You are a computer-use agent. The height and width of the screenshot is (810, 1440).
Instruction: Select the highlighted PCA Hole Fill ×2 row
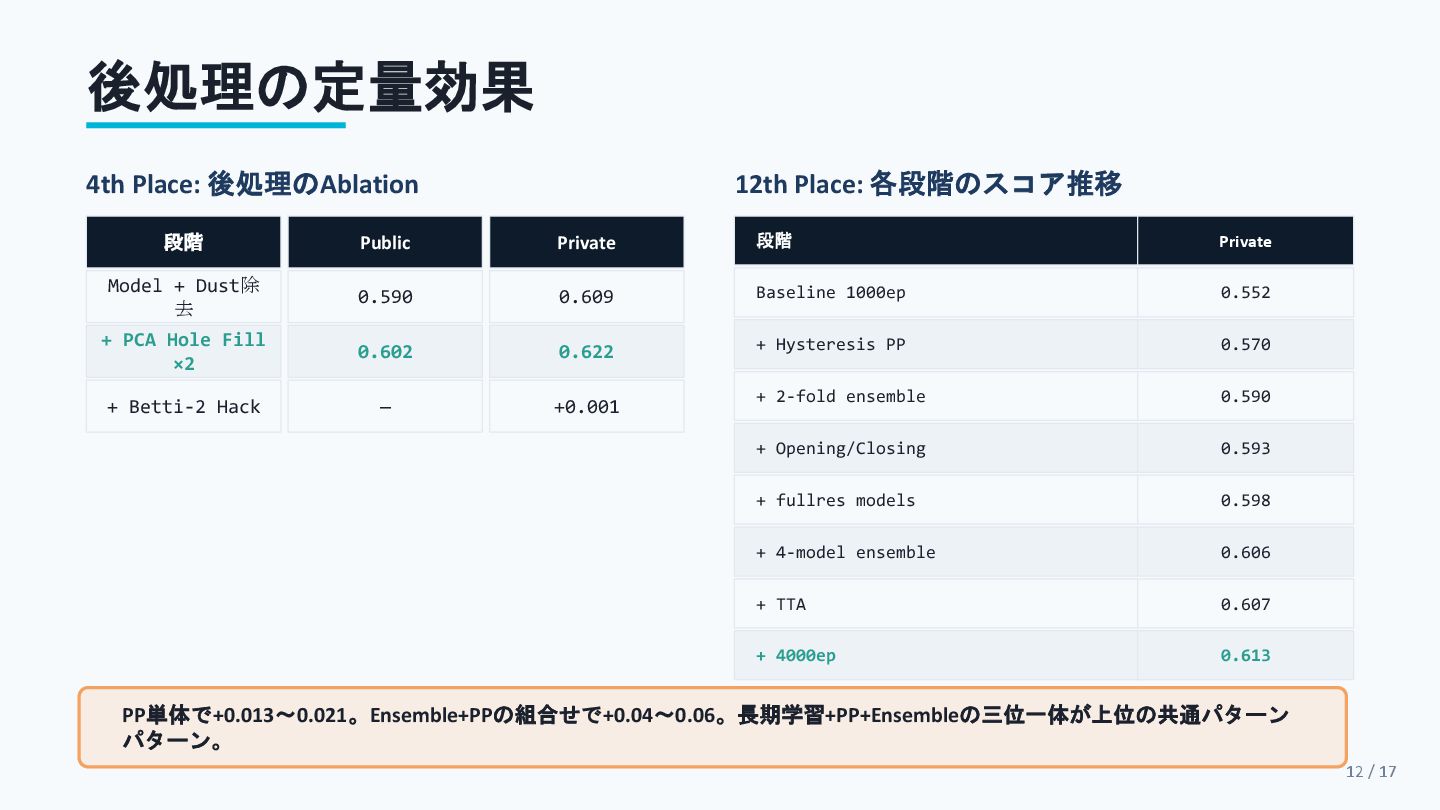point(184,351)
